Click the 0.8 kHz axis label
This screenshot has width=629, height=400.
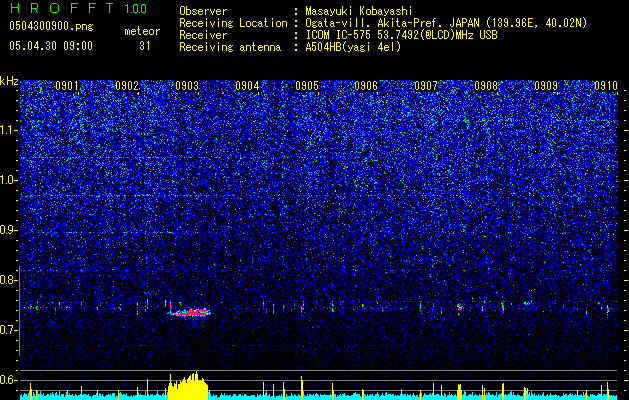[x=9, y=280]
